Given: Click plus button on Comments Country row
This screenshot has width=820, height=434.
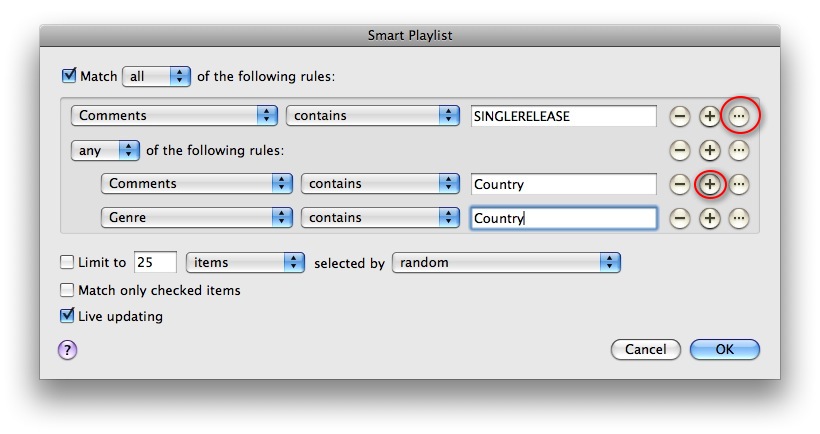Looking at the screenshot, I should click(709, 184).
